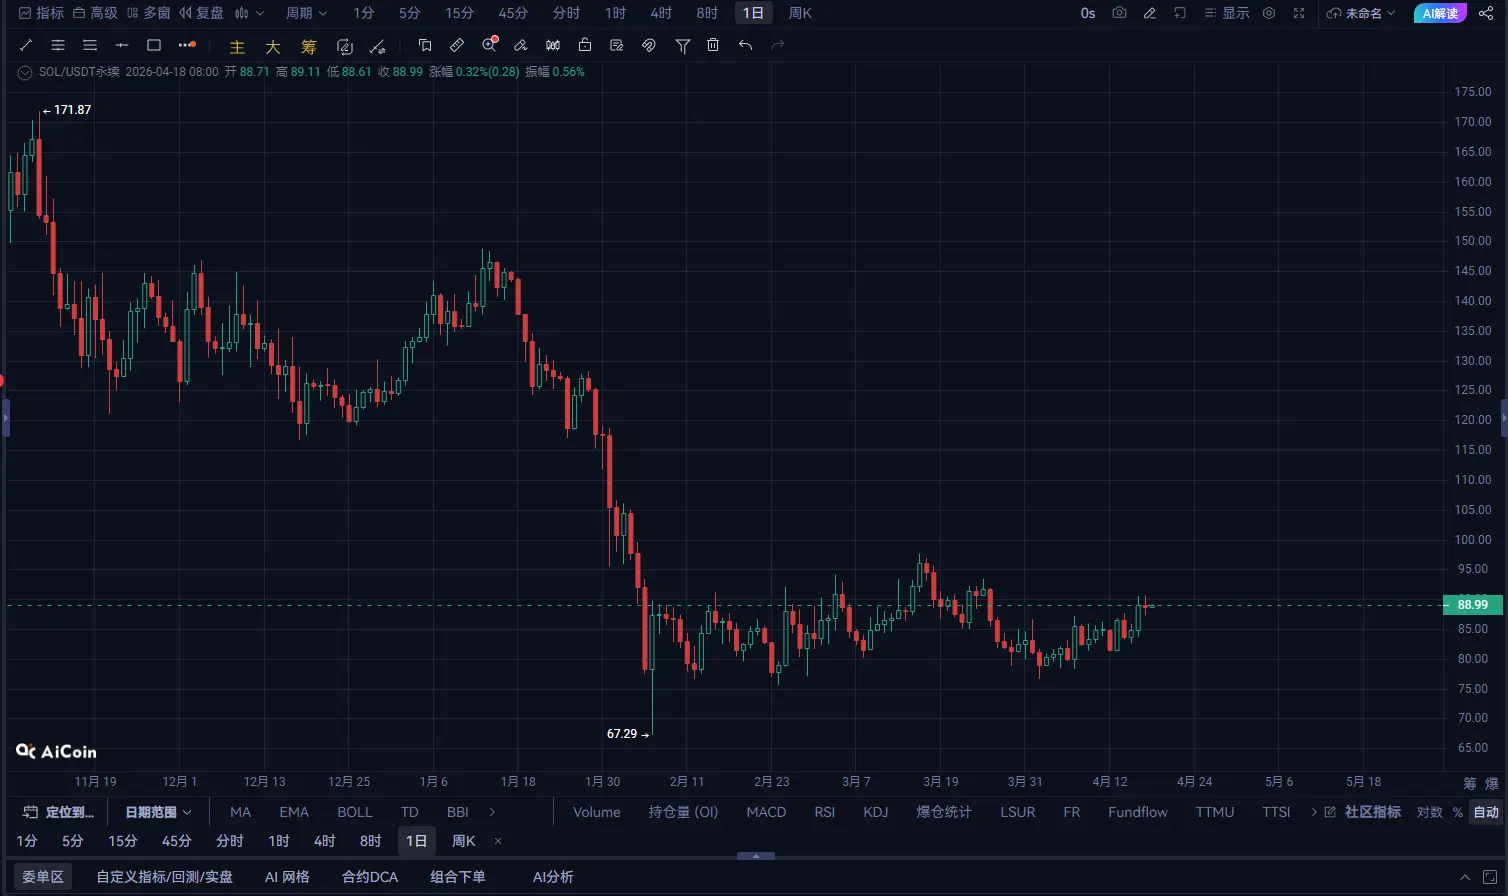Open the 合约DCA tab

[370, 877]
